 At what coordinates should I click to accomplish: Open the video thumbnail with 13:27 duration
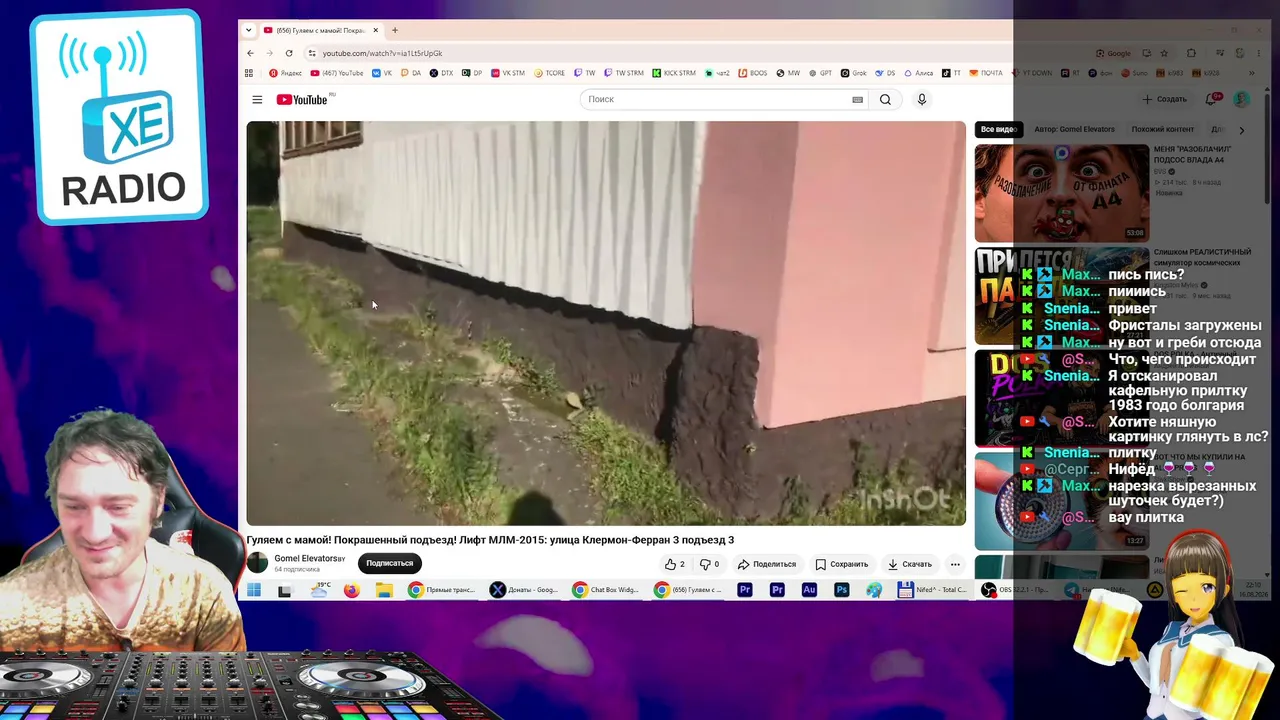click(1062, 500)
